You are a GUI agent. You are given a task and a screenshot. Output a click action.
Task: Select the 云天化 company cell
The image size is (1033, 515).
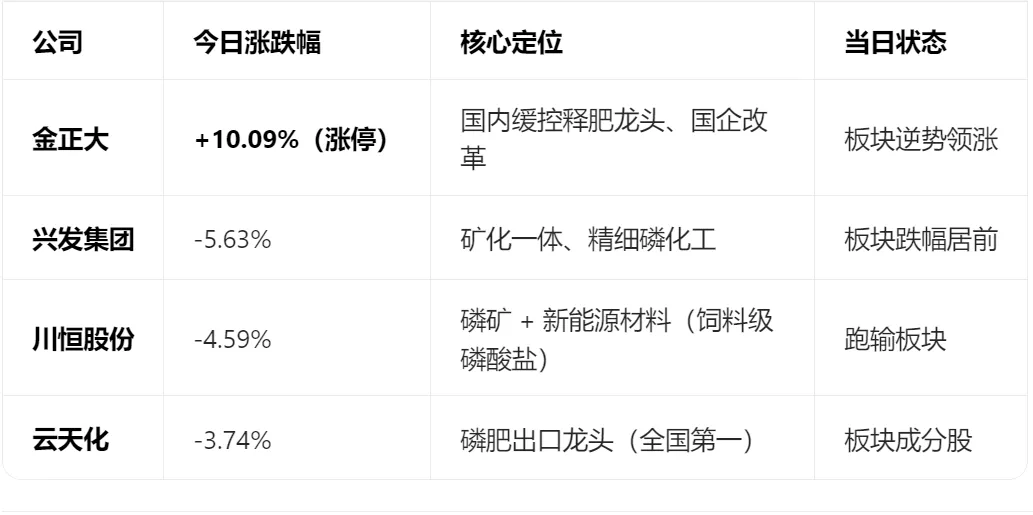[x=70, y=440]
